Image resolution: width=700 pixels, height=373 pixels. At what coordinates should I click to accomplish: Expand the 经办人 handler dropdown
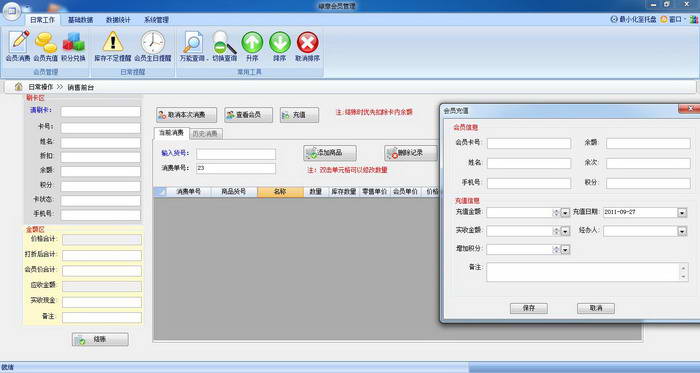point(682,231)
